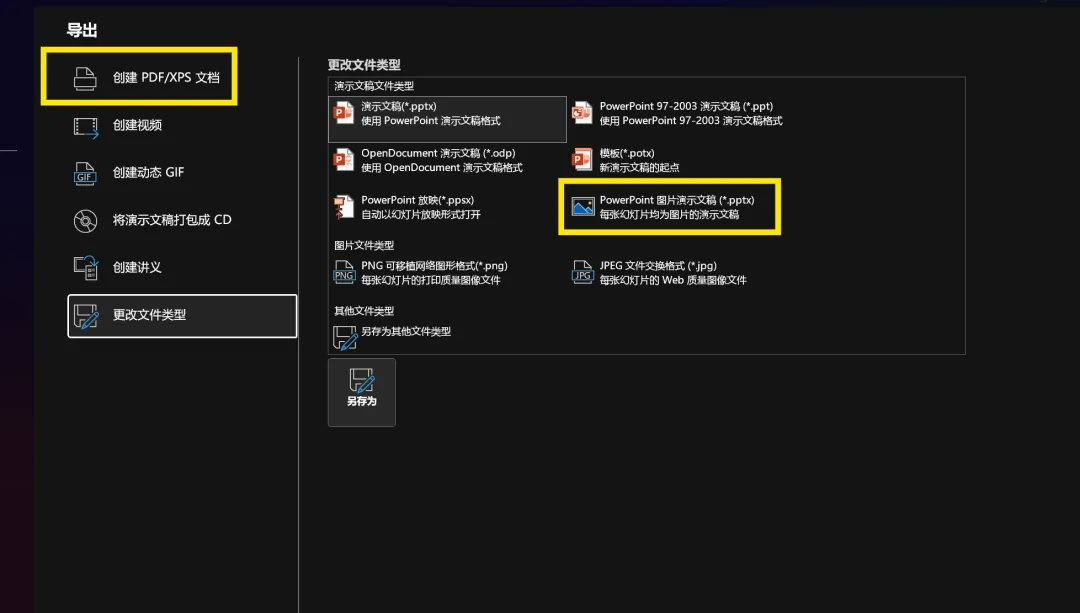Click the PowerPoint 97-2003 (*.ppt) file icon
Screen dimensions: 1080x613
coord(581,113)
